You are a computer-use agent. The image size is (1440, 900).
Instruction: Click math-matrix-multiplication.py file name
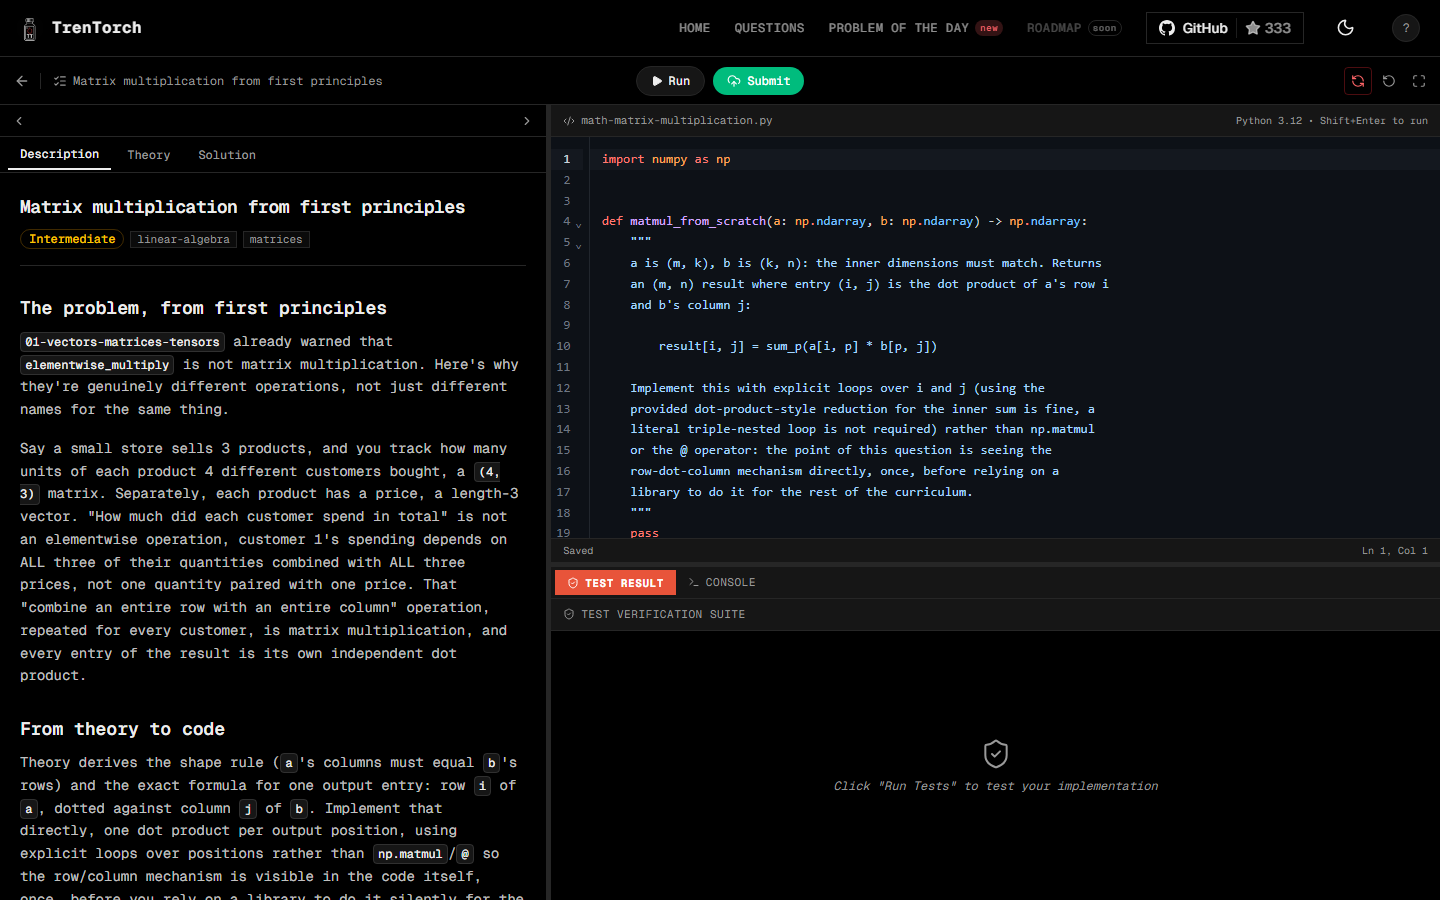pos(677,121)
